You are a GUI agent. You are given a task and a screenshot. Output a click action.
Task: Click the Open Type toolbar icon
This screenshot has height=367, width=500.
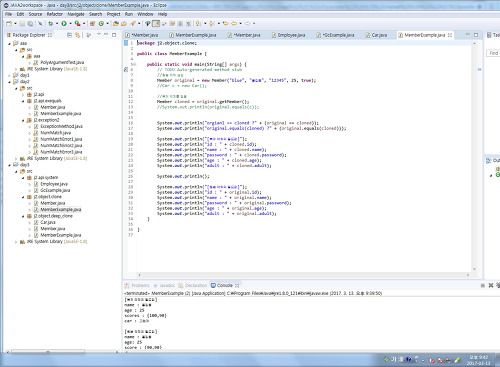pyautogui.click(x=116, y=23)
